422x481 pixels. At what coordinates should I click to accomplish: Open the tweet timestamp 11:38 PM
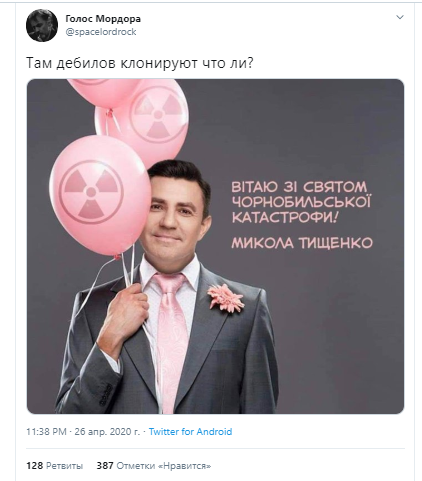pos(46,432)
